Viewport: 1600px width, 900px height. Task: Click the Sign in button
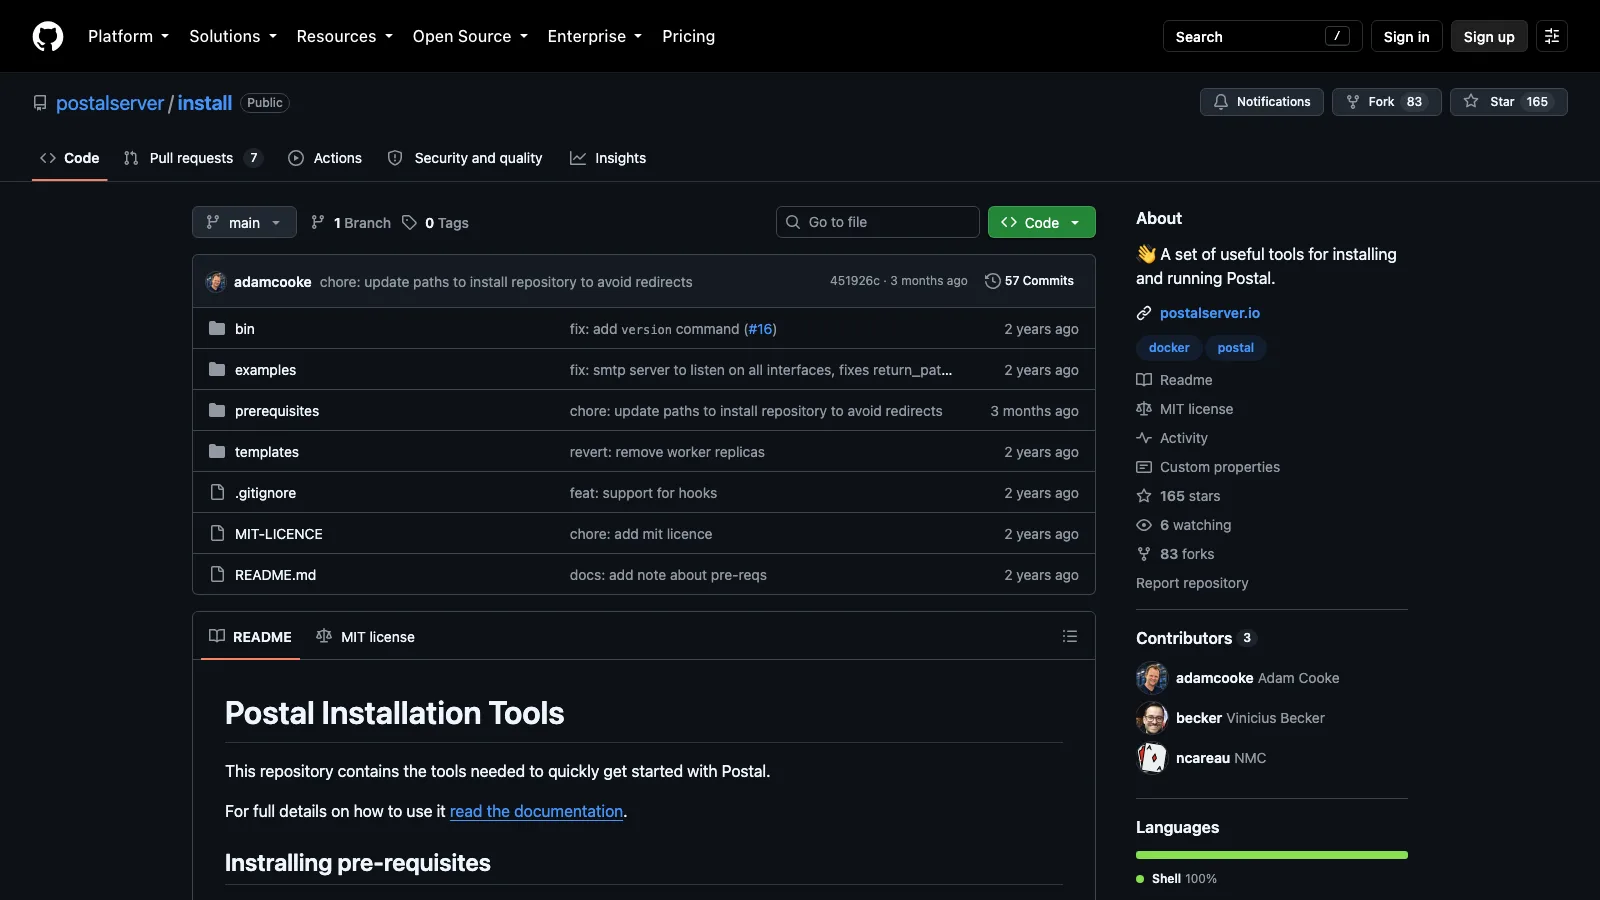(1406, 36)
